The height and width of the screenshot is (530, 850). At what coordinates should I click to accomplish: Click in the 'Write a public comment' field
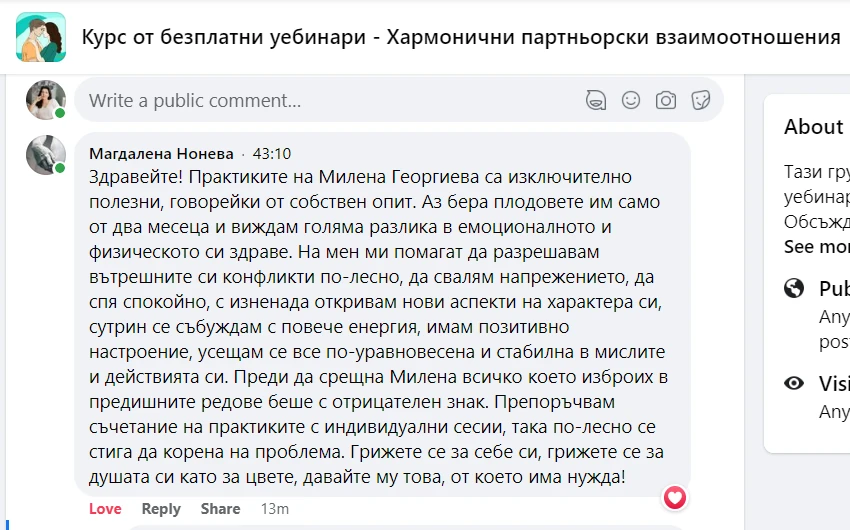click(330, 100)
